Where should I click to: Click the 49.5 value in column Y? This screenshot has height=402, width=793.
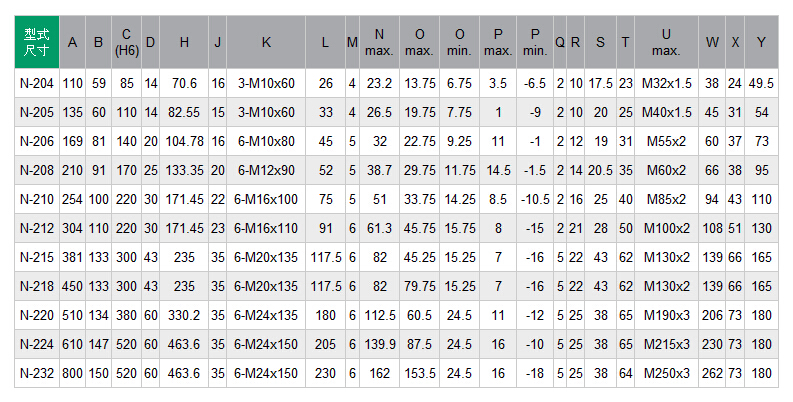pyautogui.click(x=761, y=84)
